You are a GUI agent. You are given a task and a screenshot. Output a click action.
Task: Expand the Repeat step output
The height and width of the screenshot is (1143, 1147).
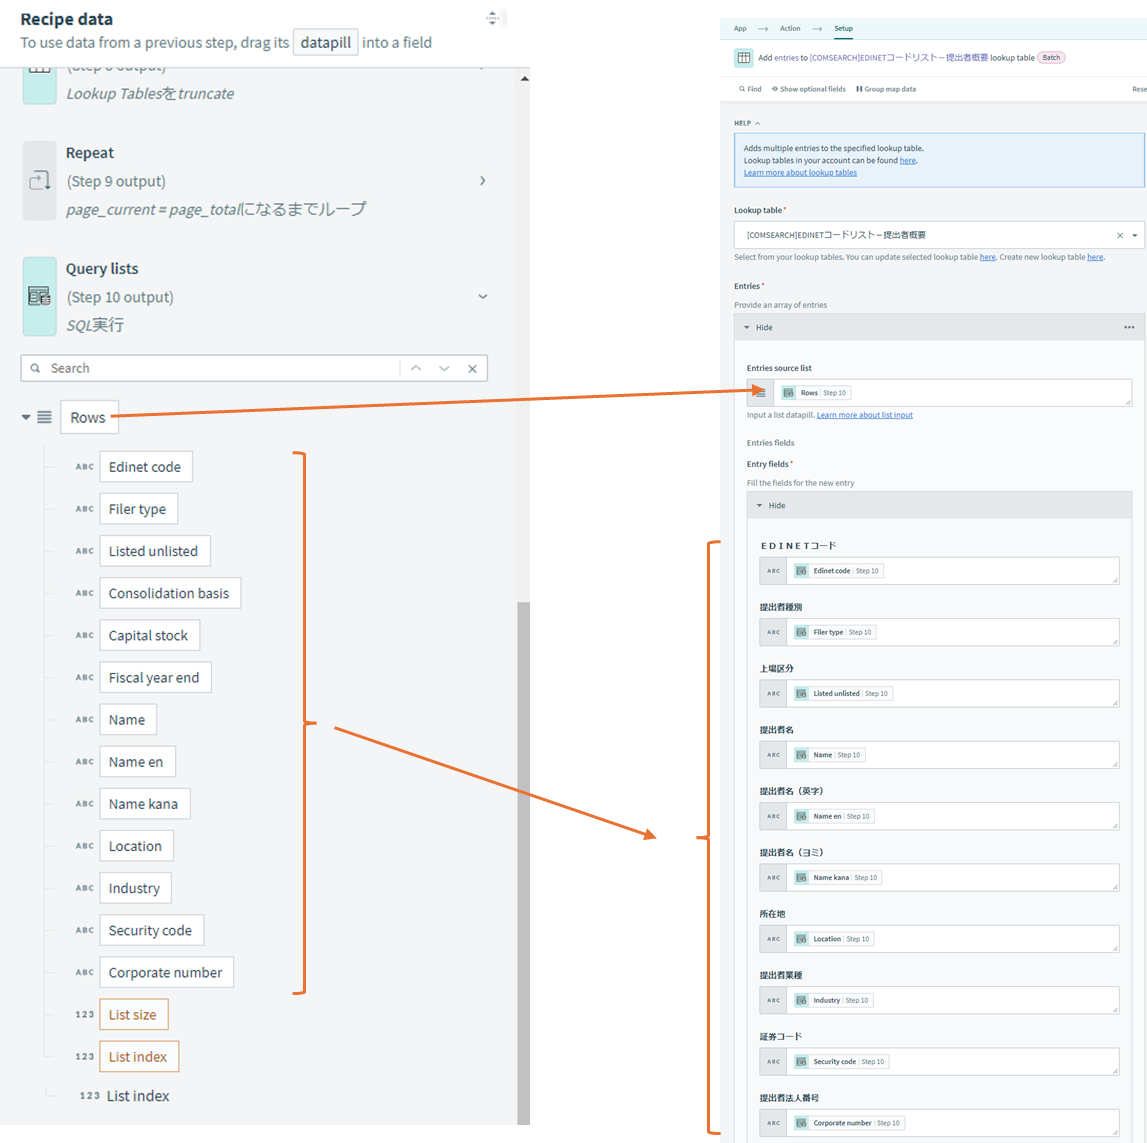483,181
